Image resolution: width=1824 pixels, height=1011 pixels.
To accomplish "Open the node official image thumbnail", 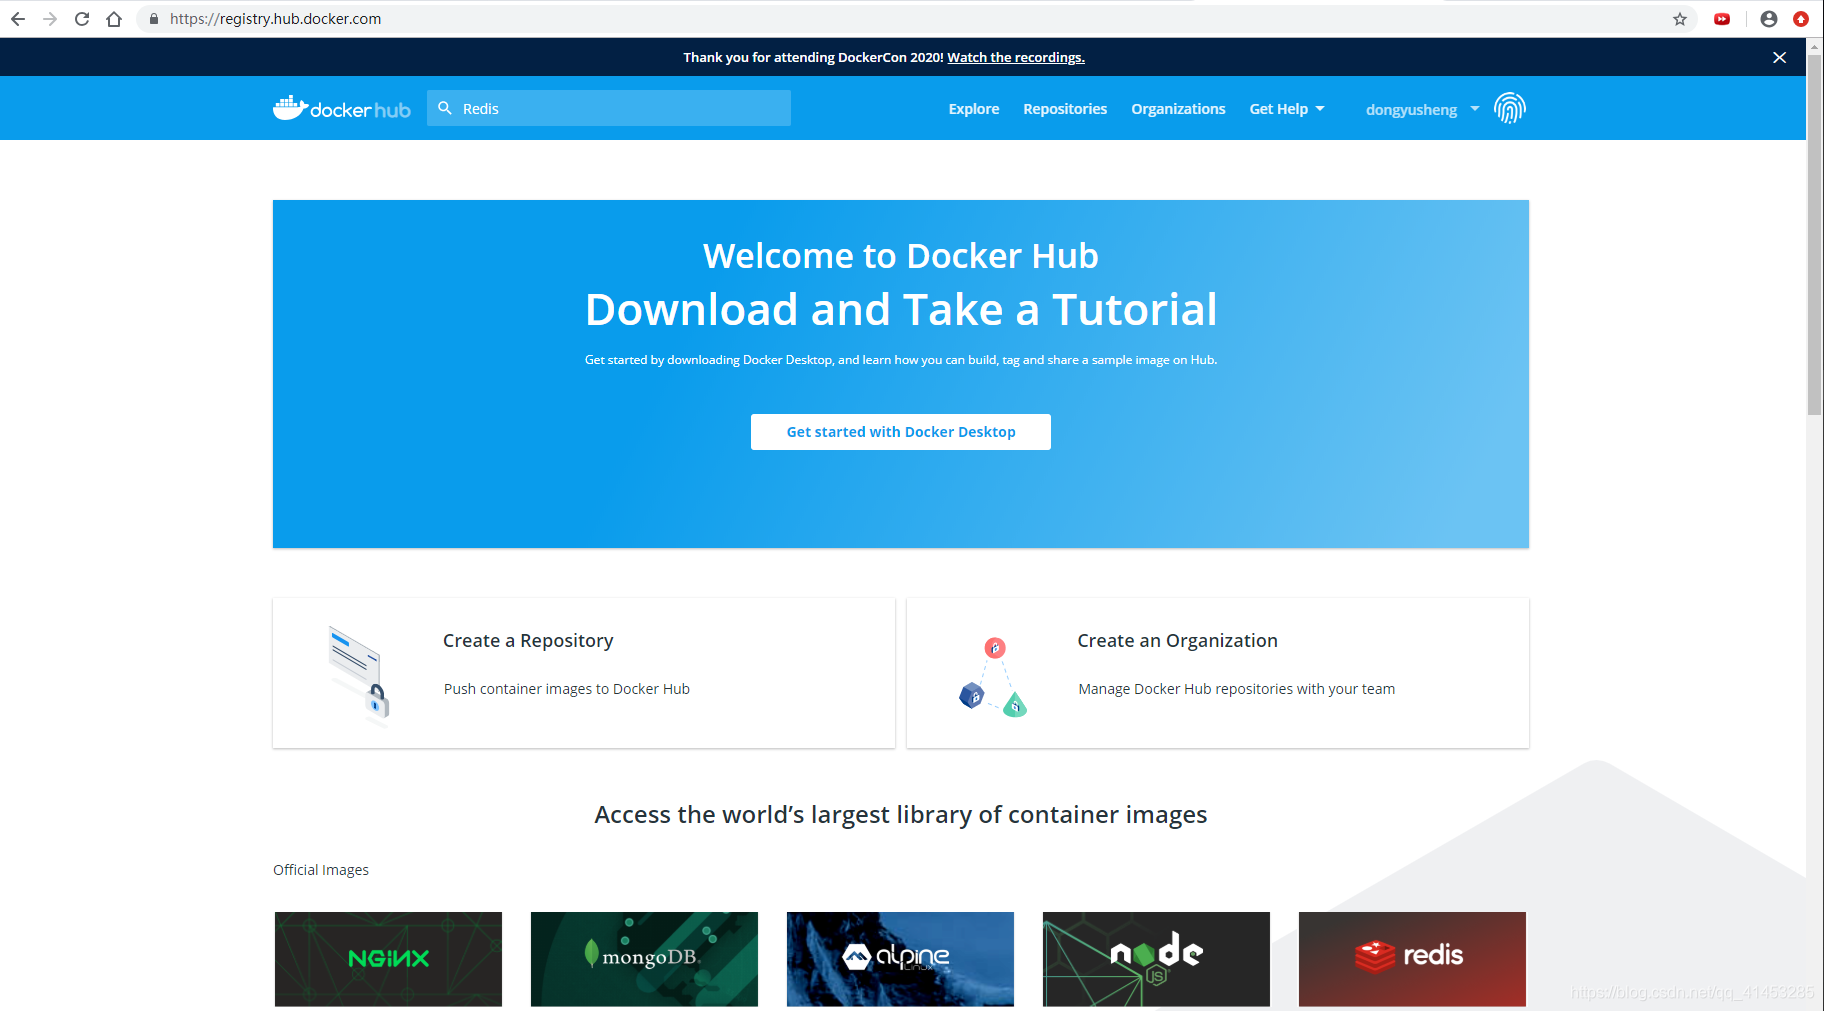I will [x=1156, y=959].
